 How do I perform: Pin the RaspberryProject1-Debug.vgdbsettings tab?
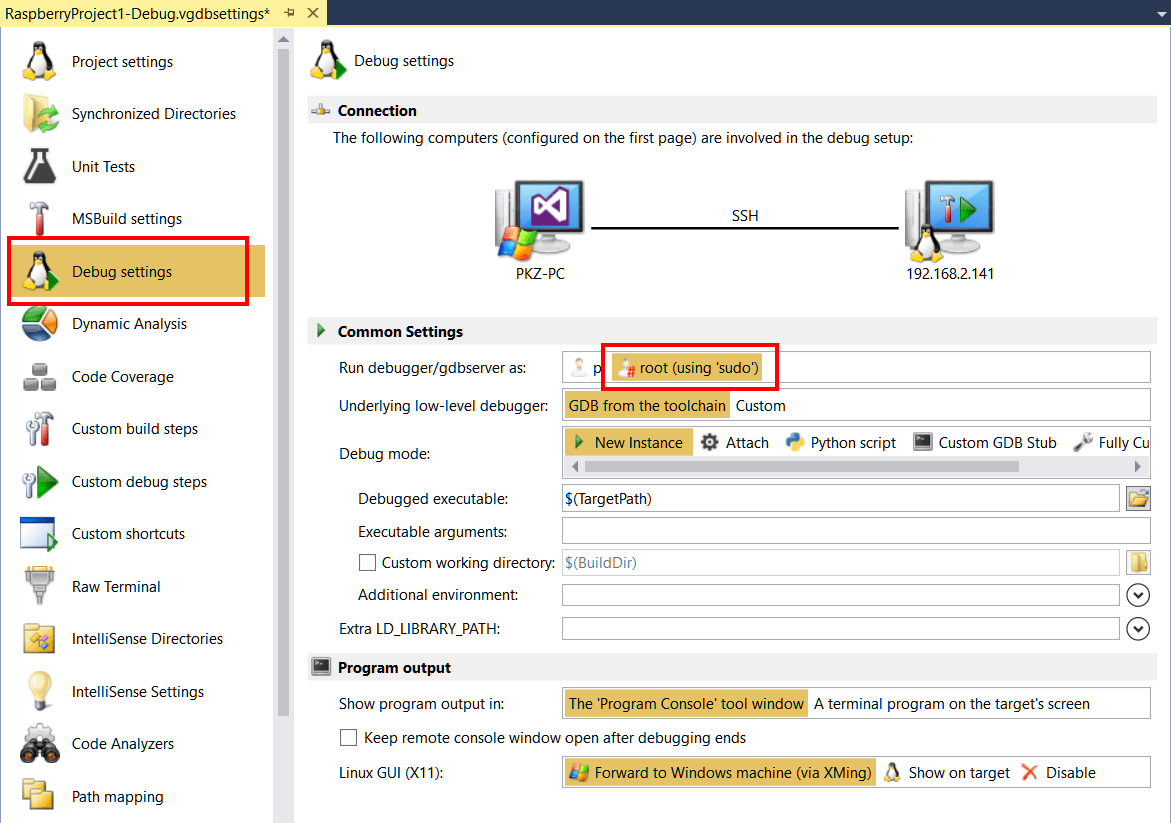[289, 13]
